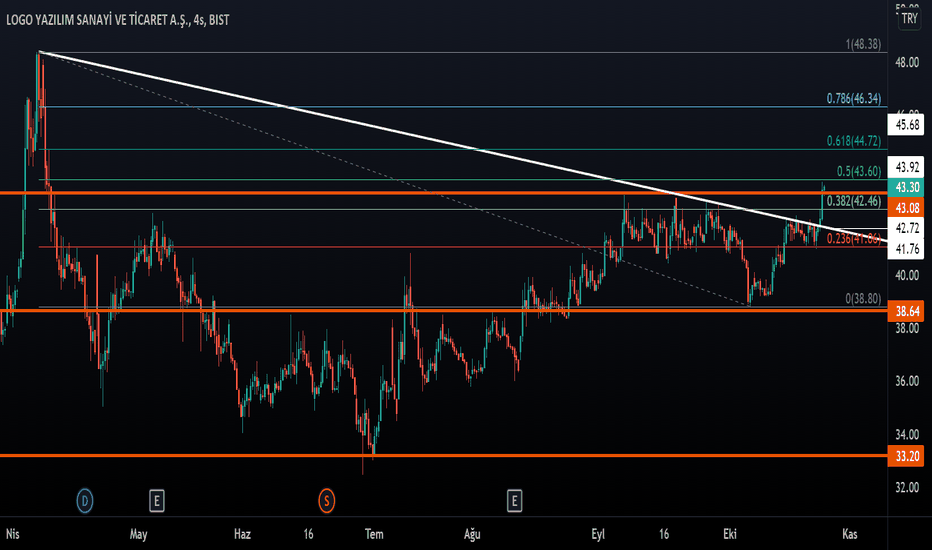Click the current price 43.30 label
This screenshot has width=932, height=550.
point(906,187)
